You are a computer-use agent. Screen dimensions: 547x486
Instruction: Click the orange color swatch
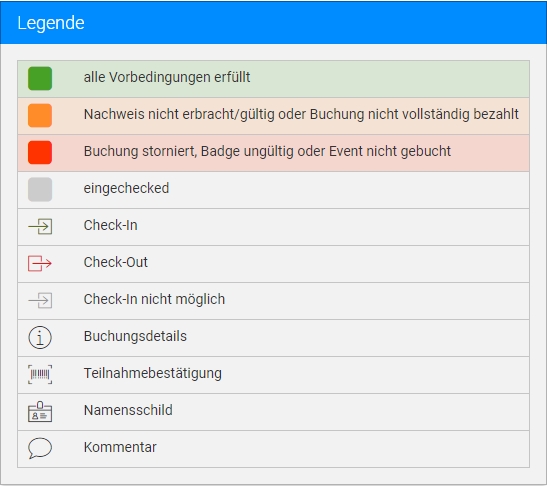40,115
